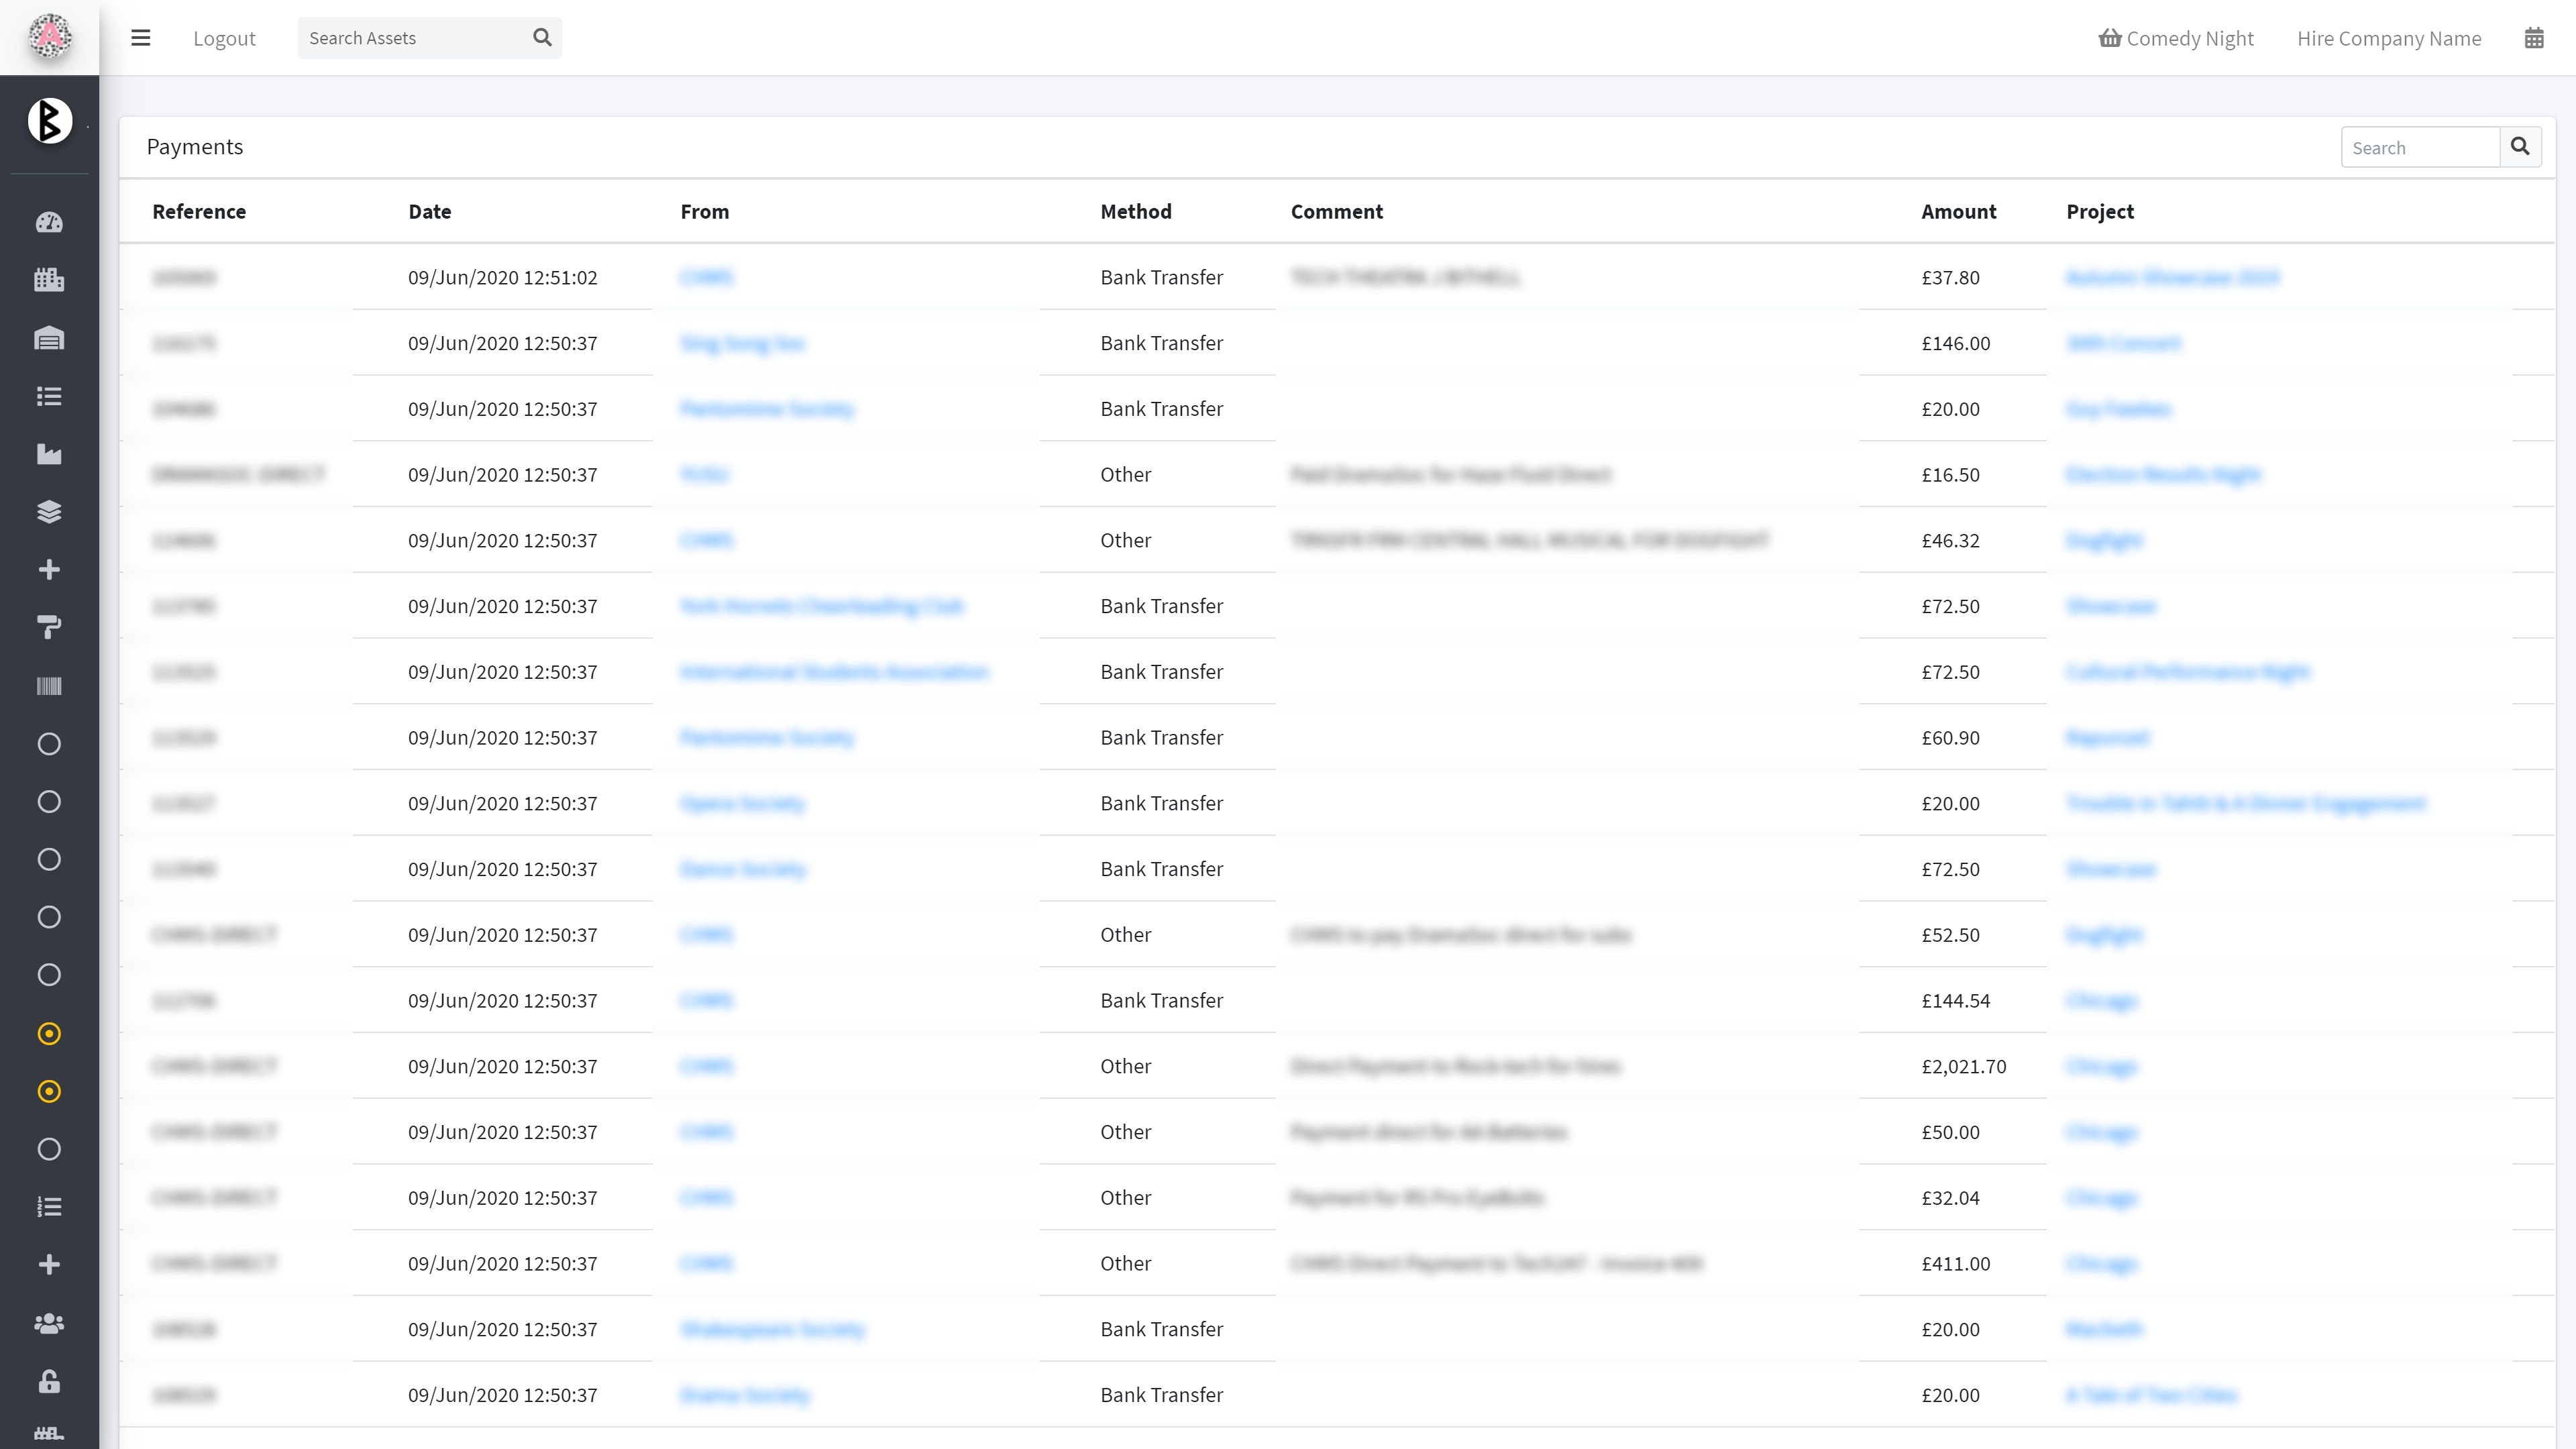Open the unlocked padlock sidebar icon
This screenshot has width=2576, height=1449.
pos(49,1381)
